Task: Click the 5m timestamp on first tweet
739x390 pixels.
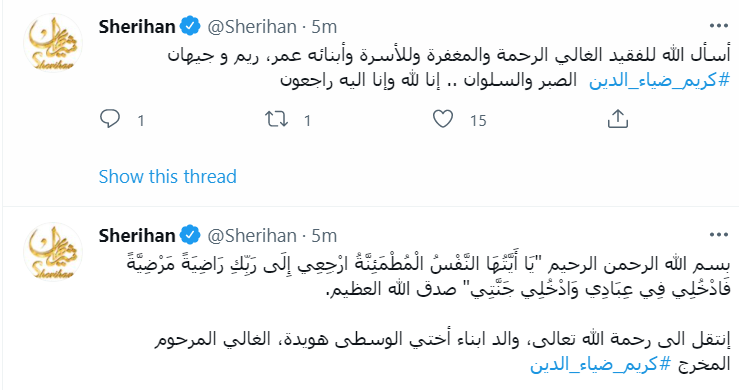Action: pos(324,27)
